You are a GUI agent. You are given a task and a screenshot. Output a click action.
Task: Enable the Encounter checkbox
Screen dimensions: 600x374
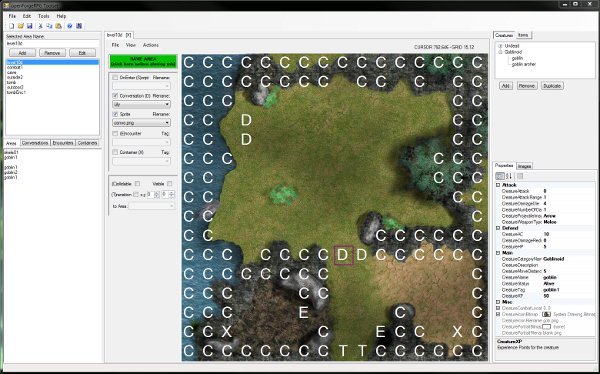tap(115, 133)
